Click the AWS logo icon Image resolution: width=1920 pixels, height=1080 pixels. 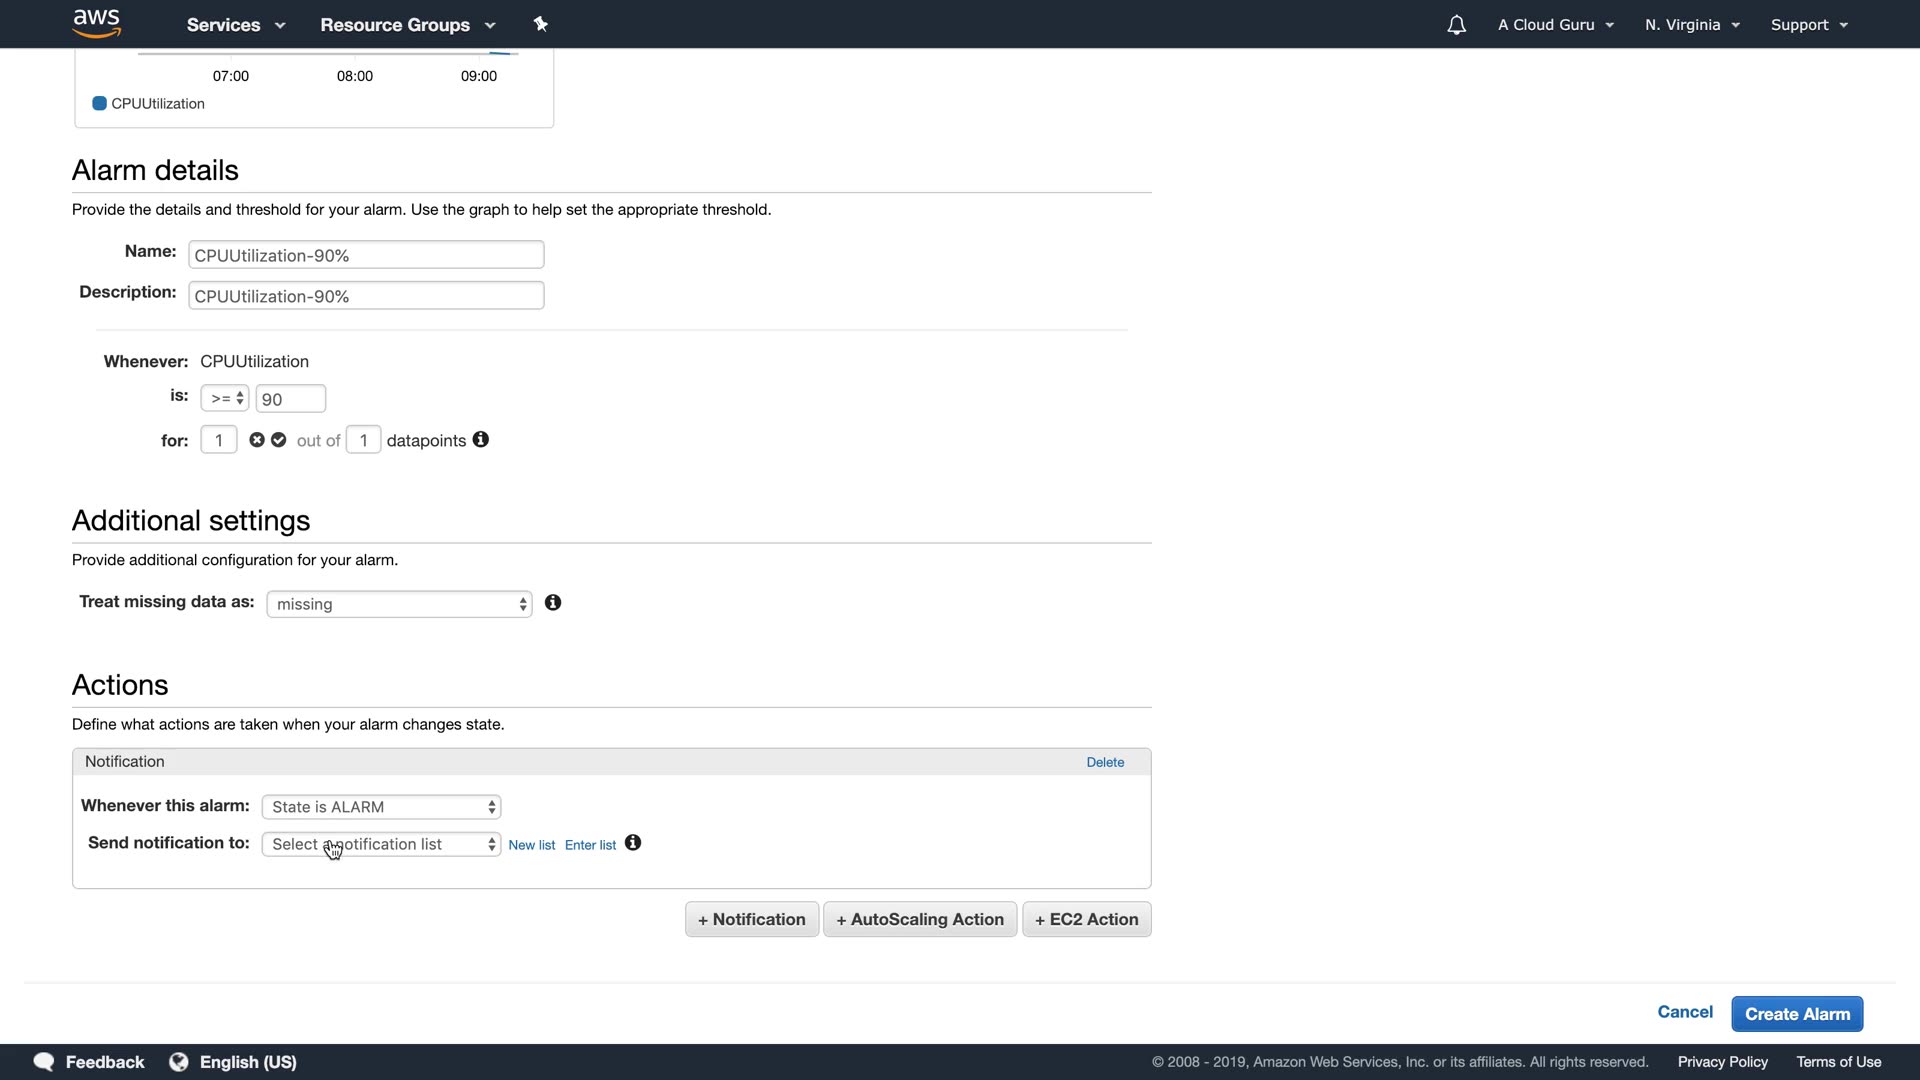pyautogui.click(x=97, y=23)
